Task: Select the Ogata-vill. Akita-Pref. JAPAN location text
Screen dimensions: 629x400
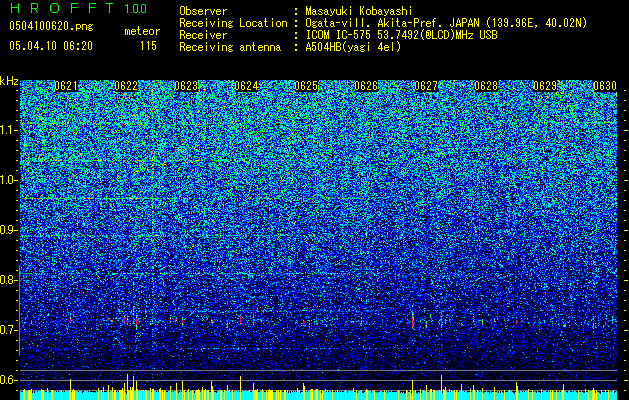Action: [x=446, y=23]
